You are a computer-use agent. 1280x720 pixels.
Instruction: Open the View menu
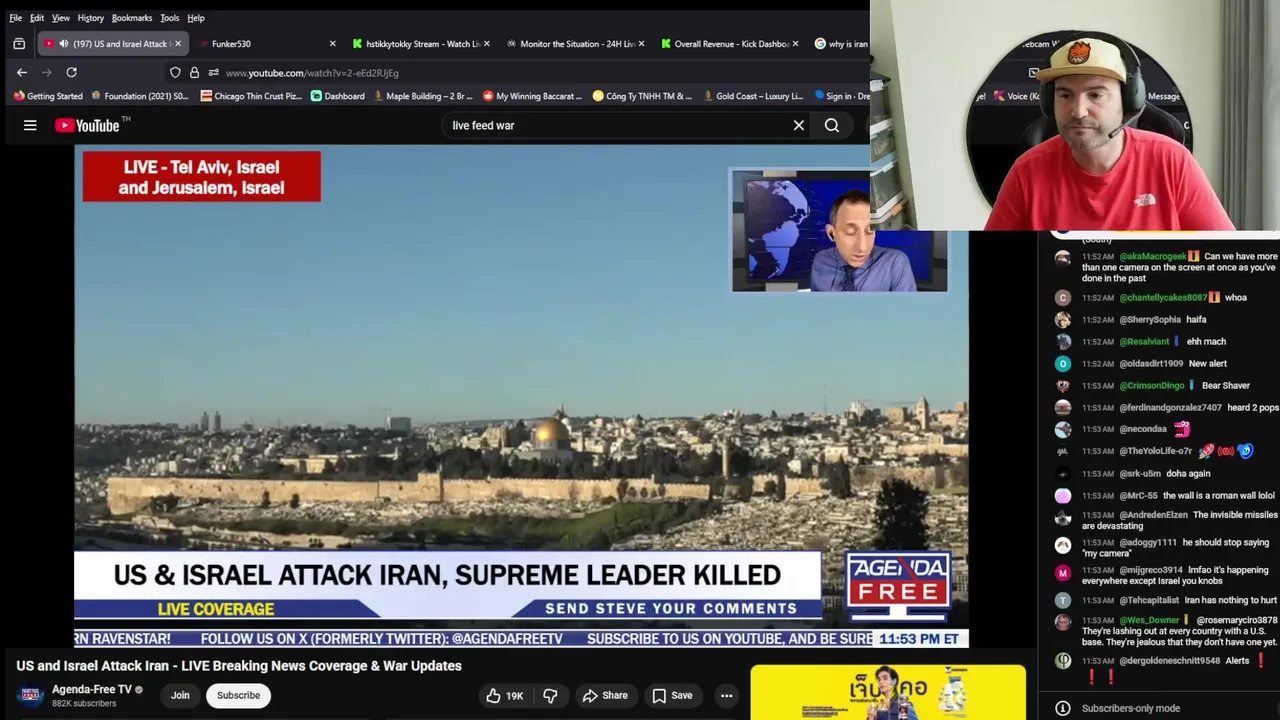pyautogui.click(x=61, y=18)
